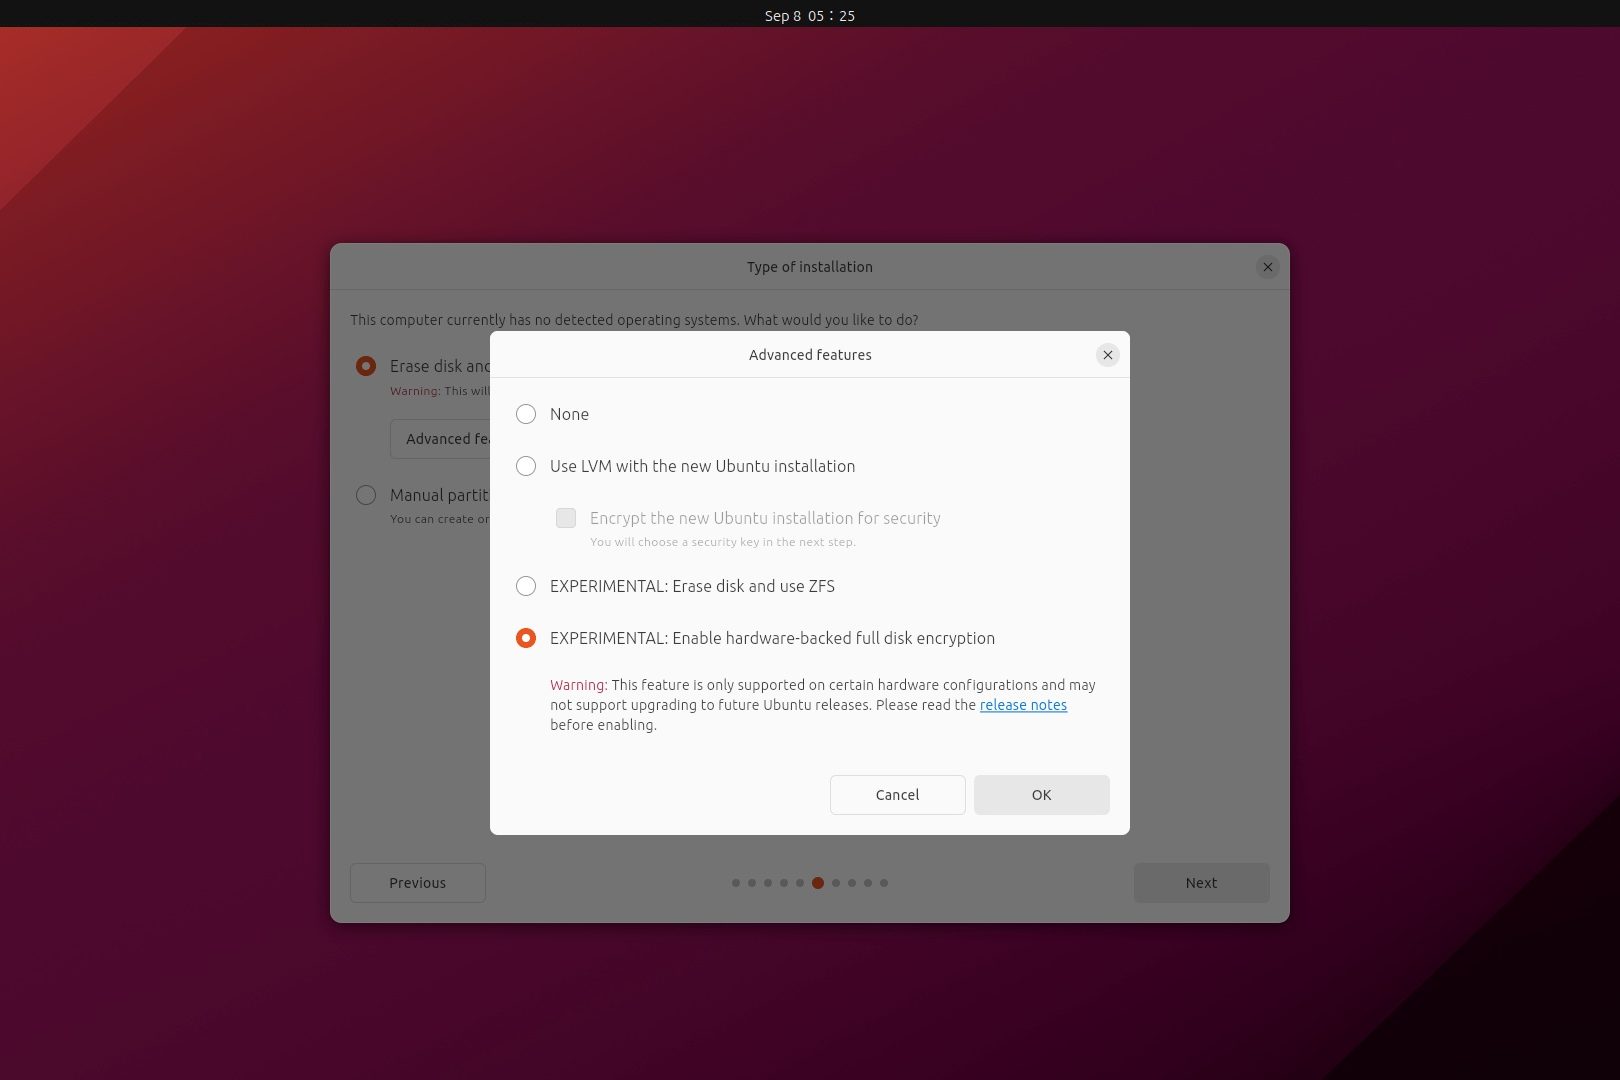Viewport: 1620px width, 1080px height.
Task: Choose Use LVM with the new Ubuntu installation
Action: (526, 466)
